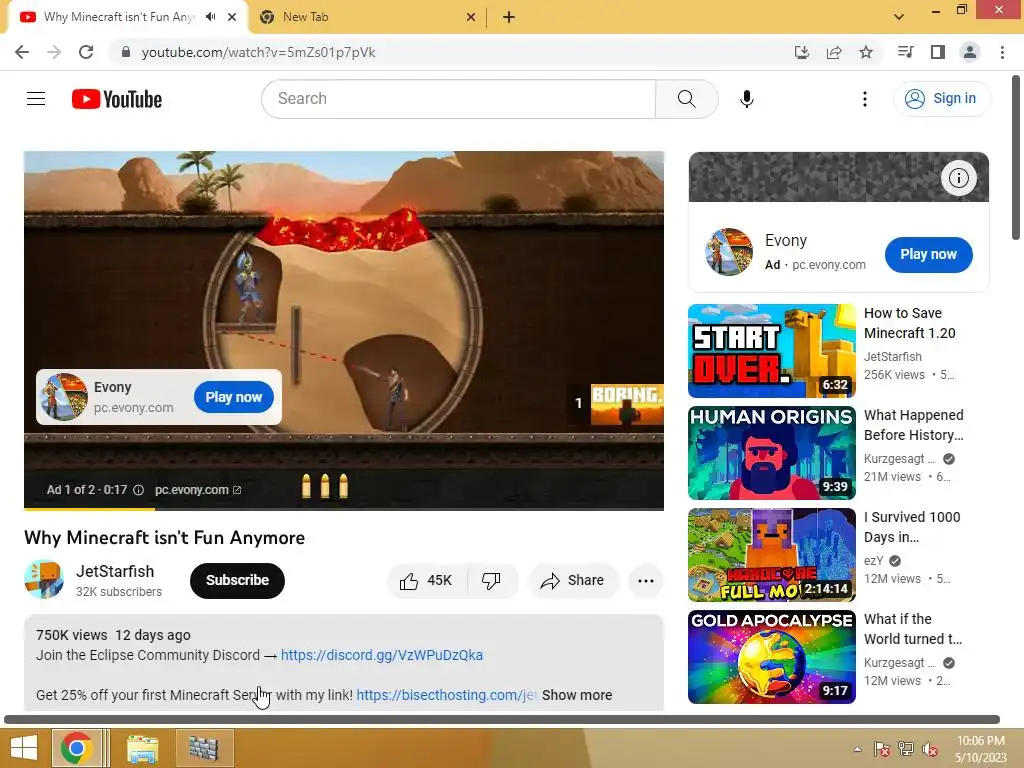The height and width of the screenshot is (768, 1024).
Task: Switch to the New Tab tab
Action: [x=366, y=17]
